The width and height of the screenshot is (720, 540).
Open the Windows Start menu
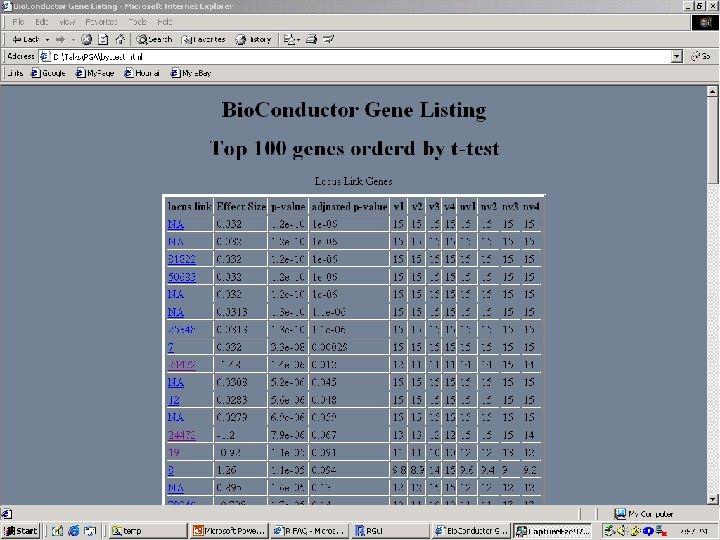click(20, 531)
